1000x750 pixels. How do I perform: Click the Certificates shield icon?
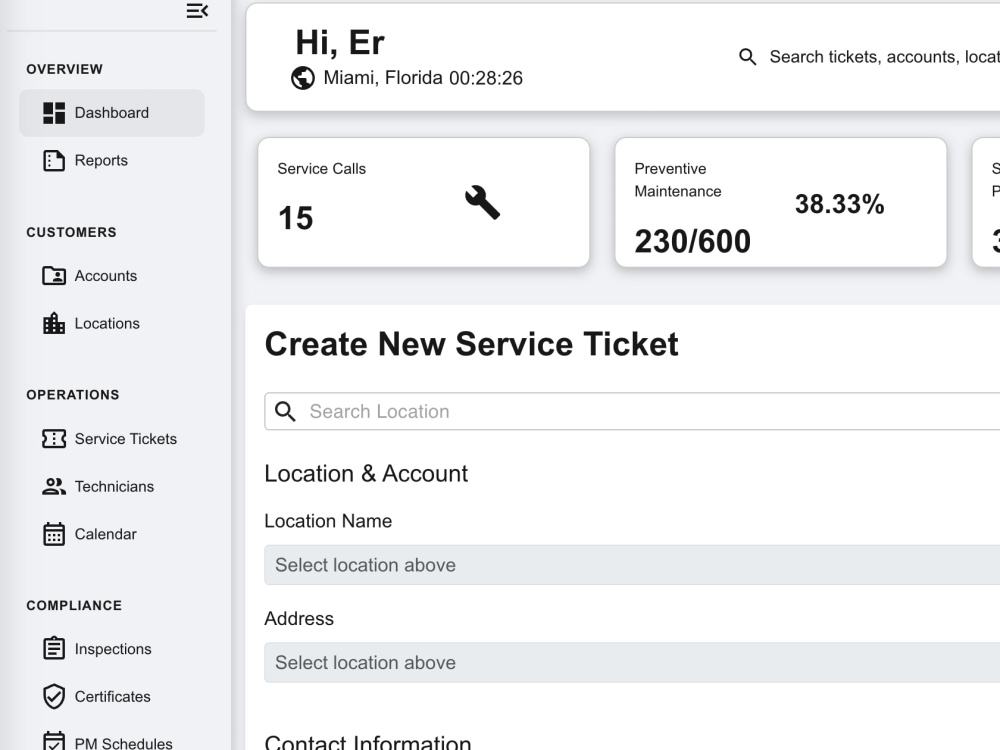(54, 696)
